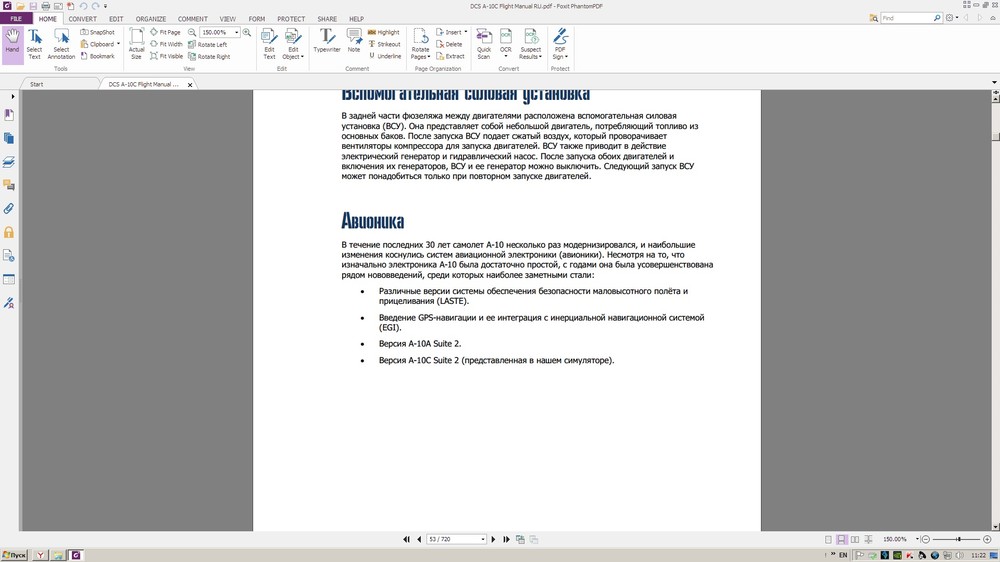1000x562 pixels.
Task: Start a Quick Scan
Action: coord(484,45)
